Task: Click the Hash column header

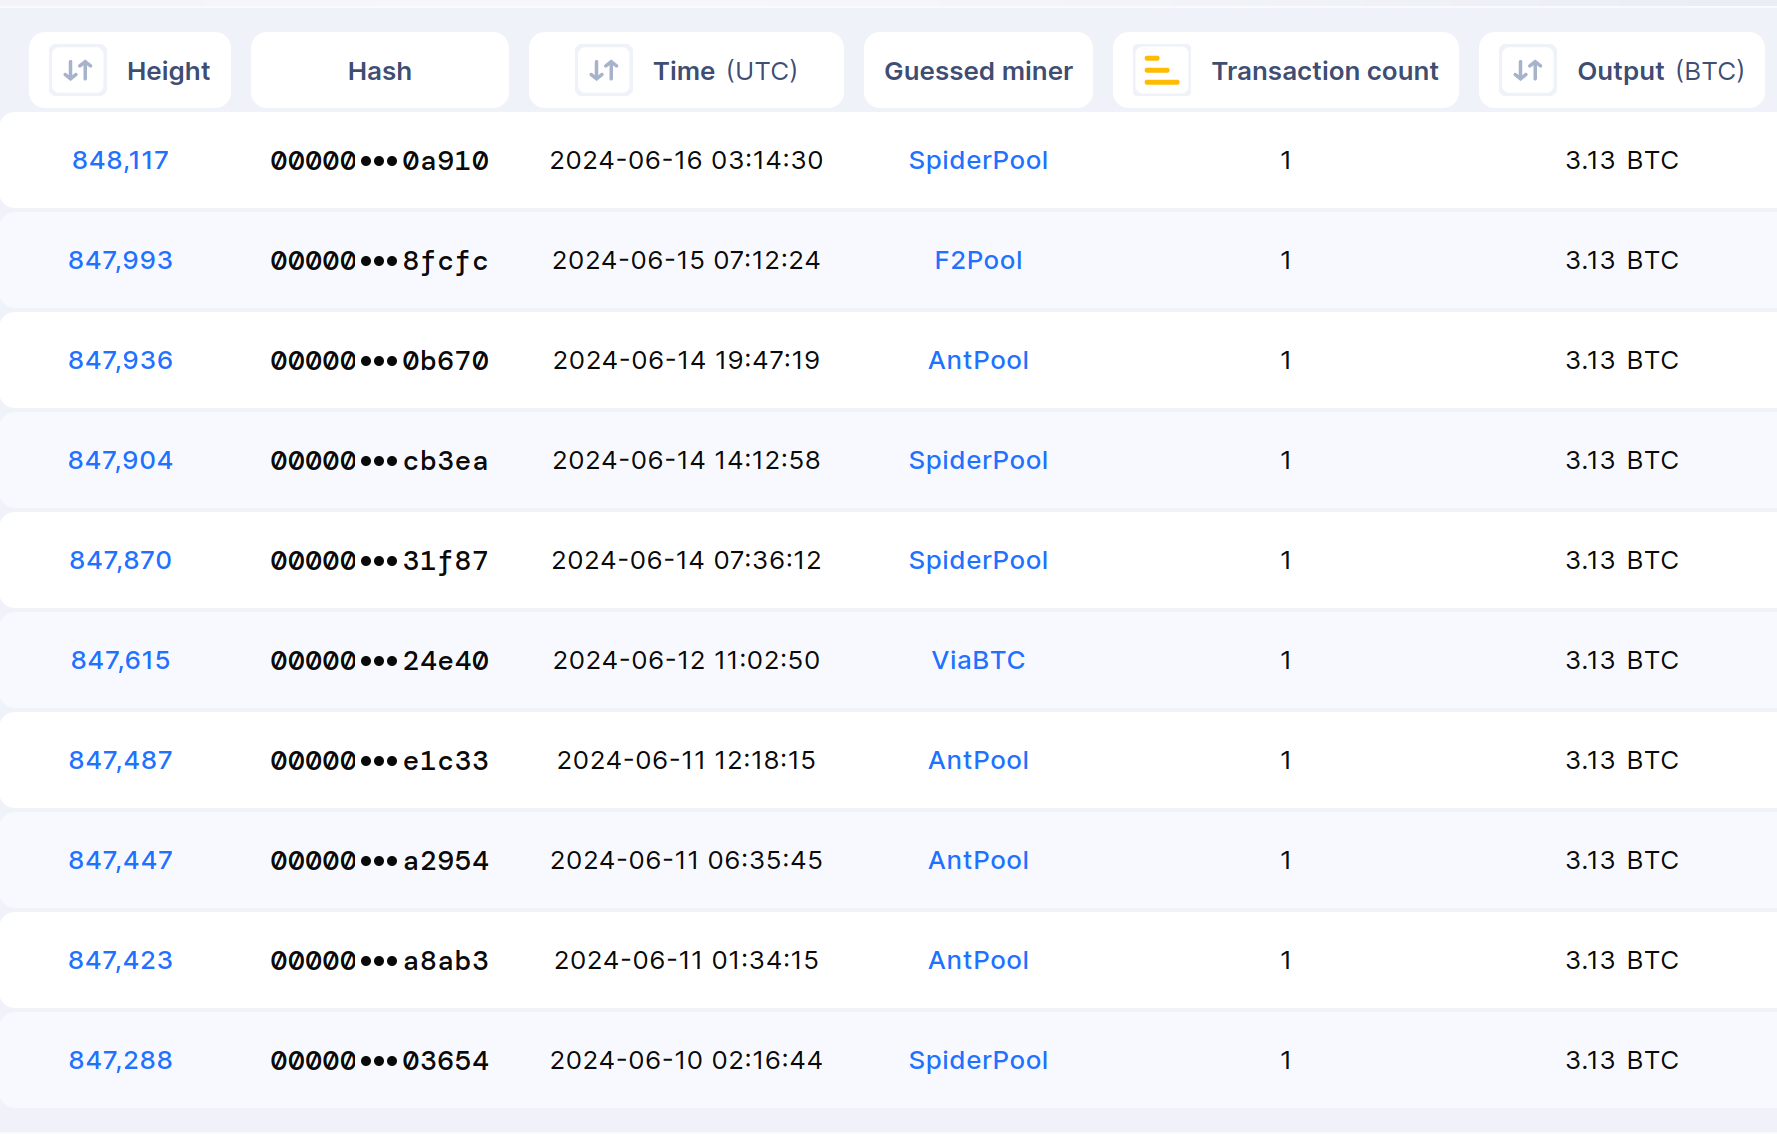Action: pyautogui.click(x=380, y=71)
